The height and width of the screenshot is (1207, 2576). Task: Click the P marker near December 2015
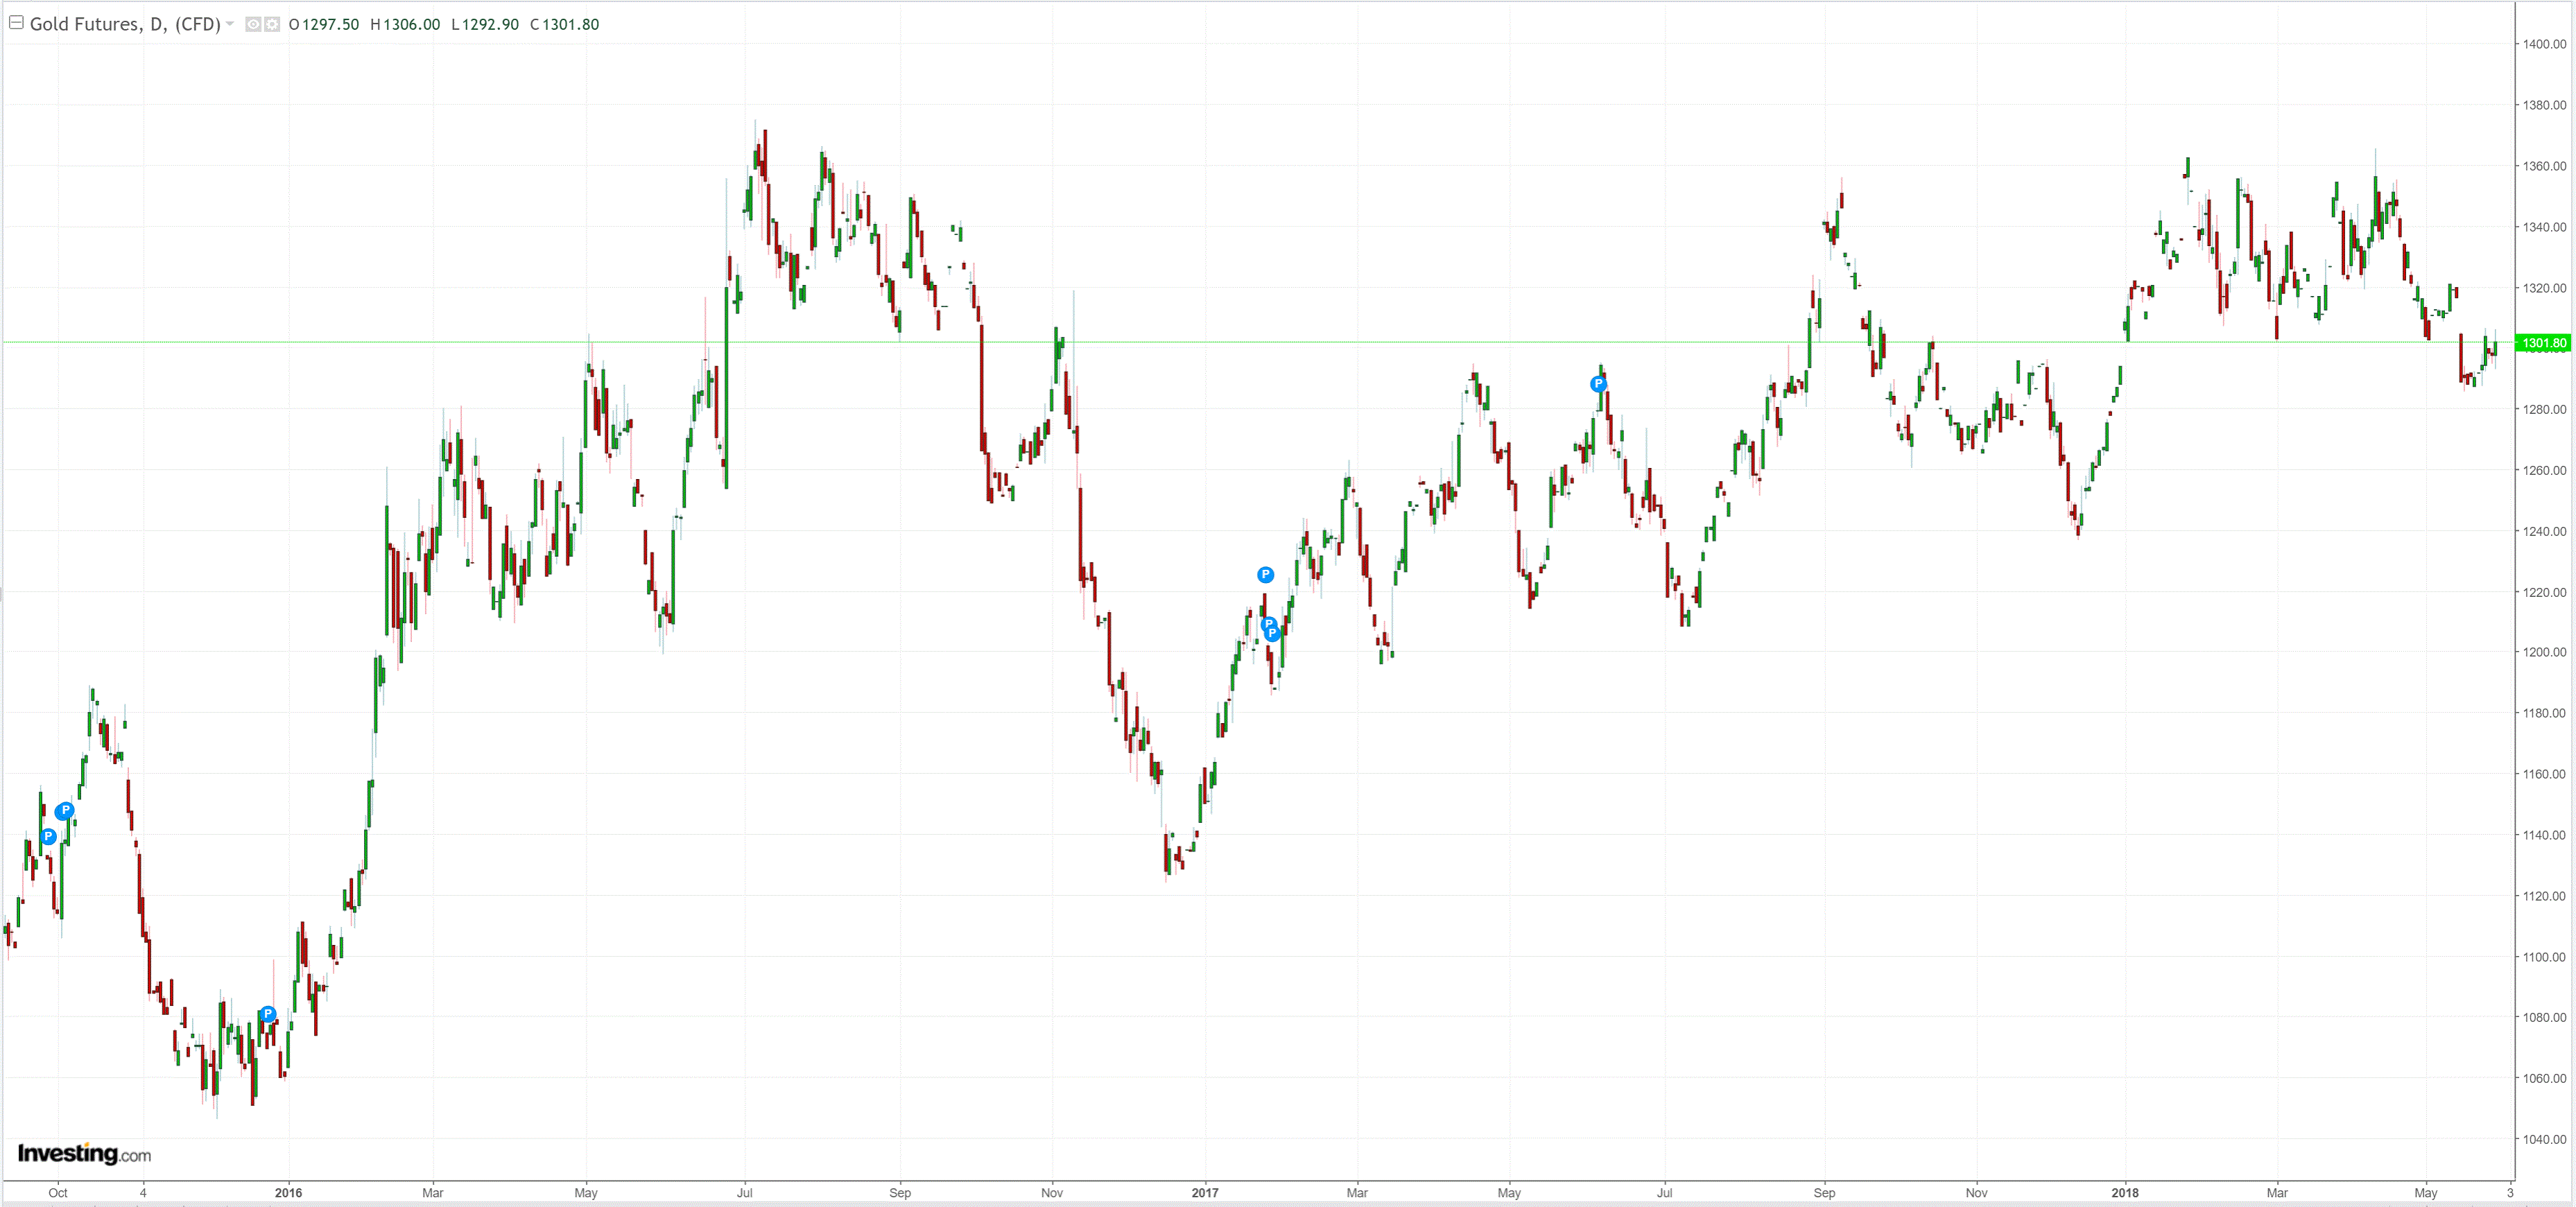click(267, 1014)
